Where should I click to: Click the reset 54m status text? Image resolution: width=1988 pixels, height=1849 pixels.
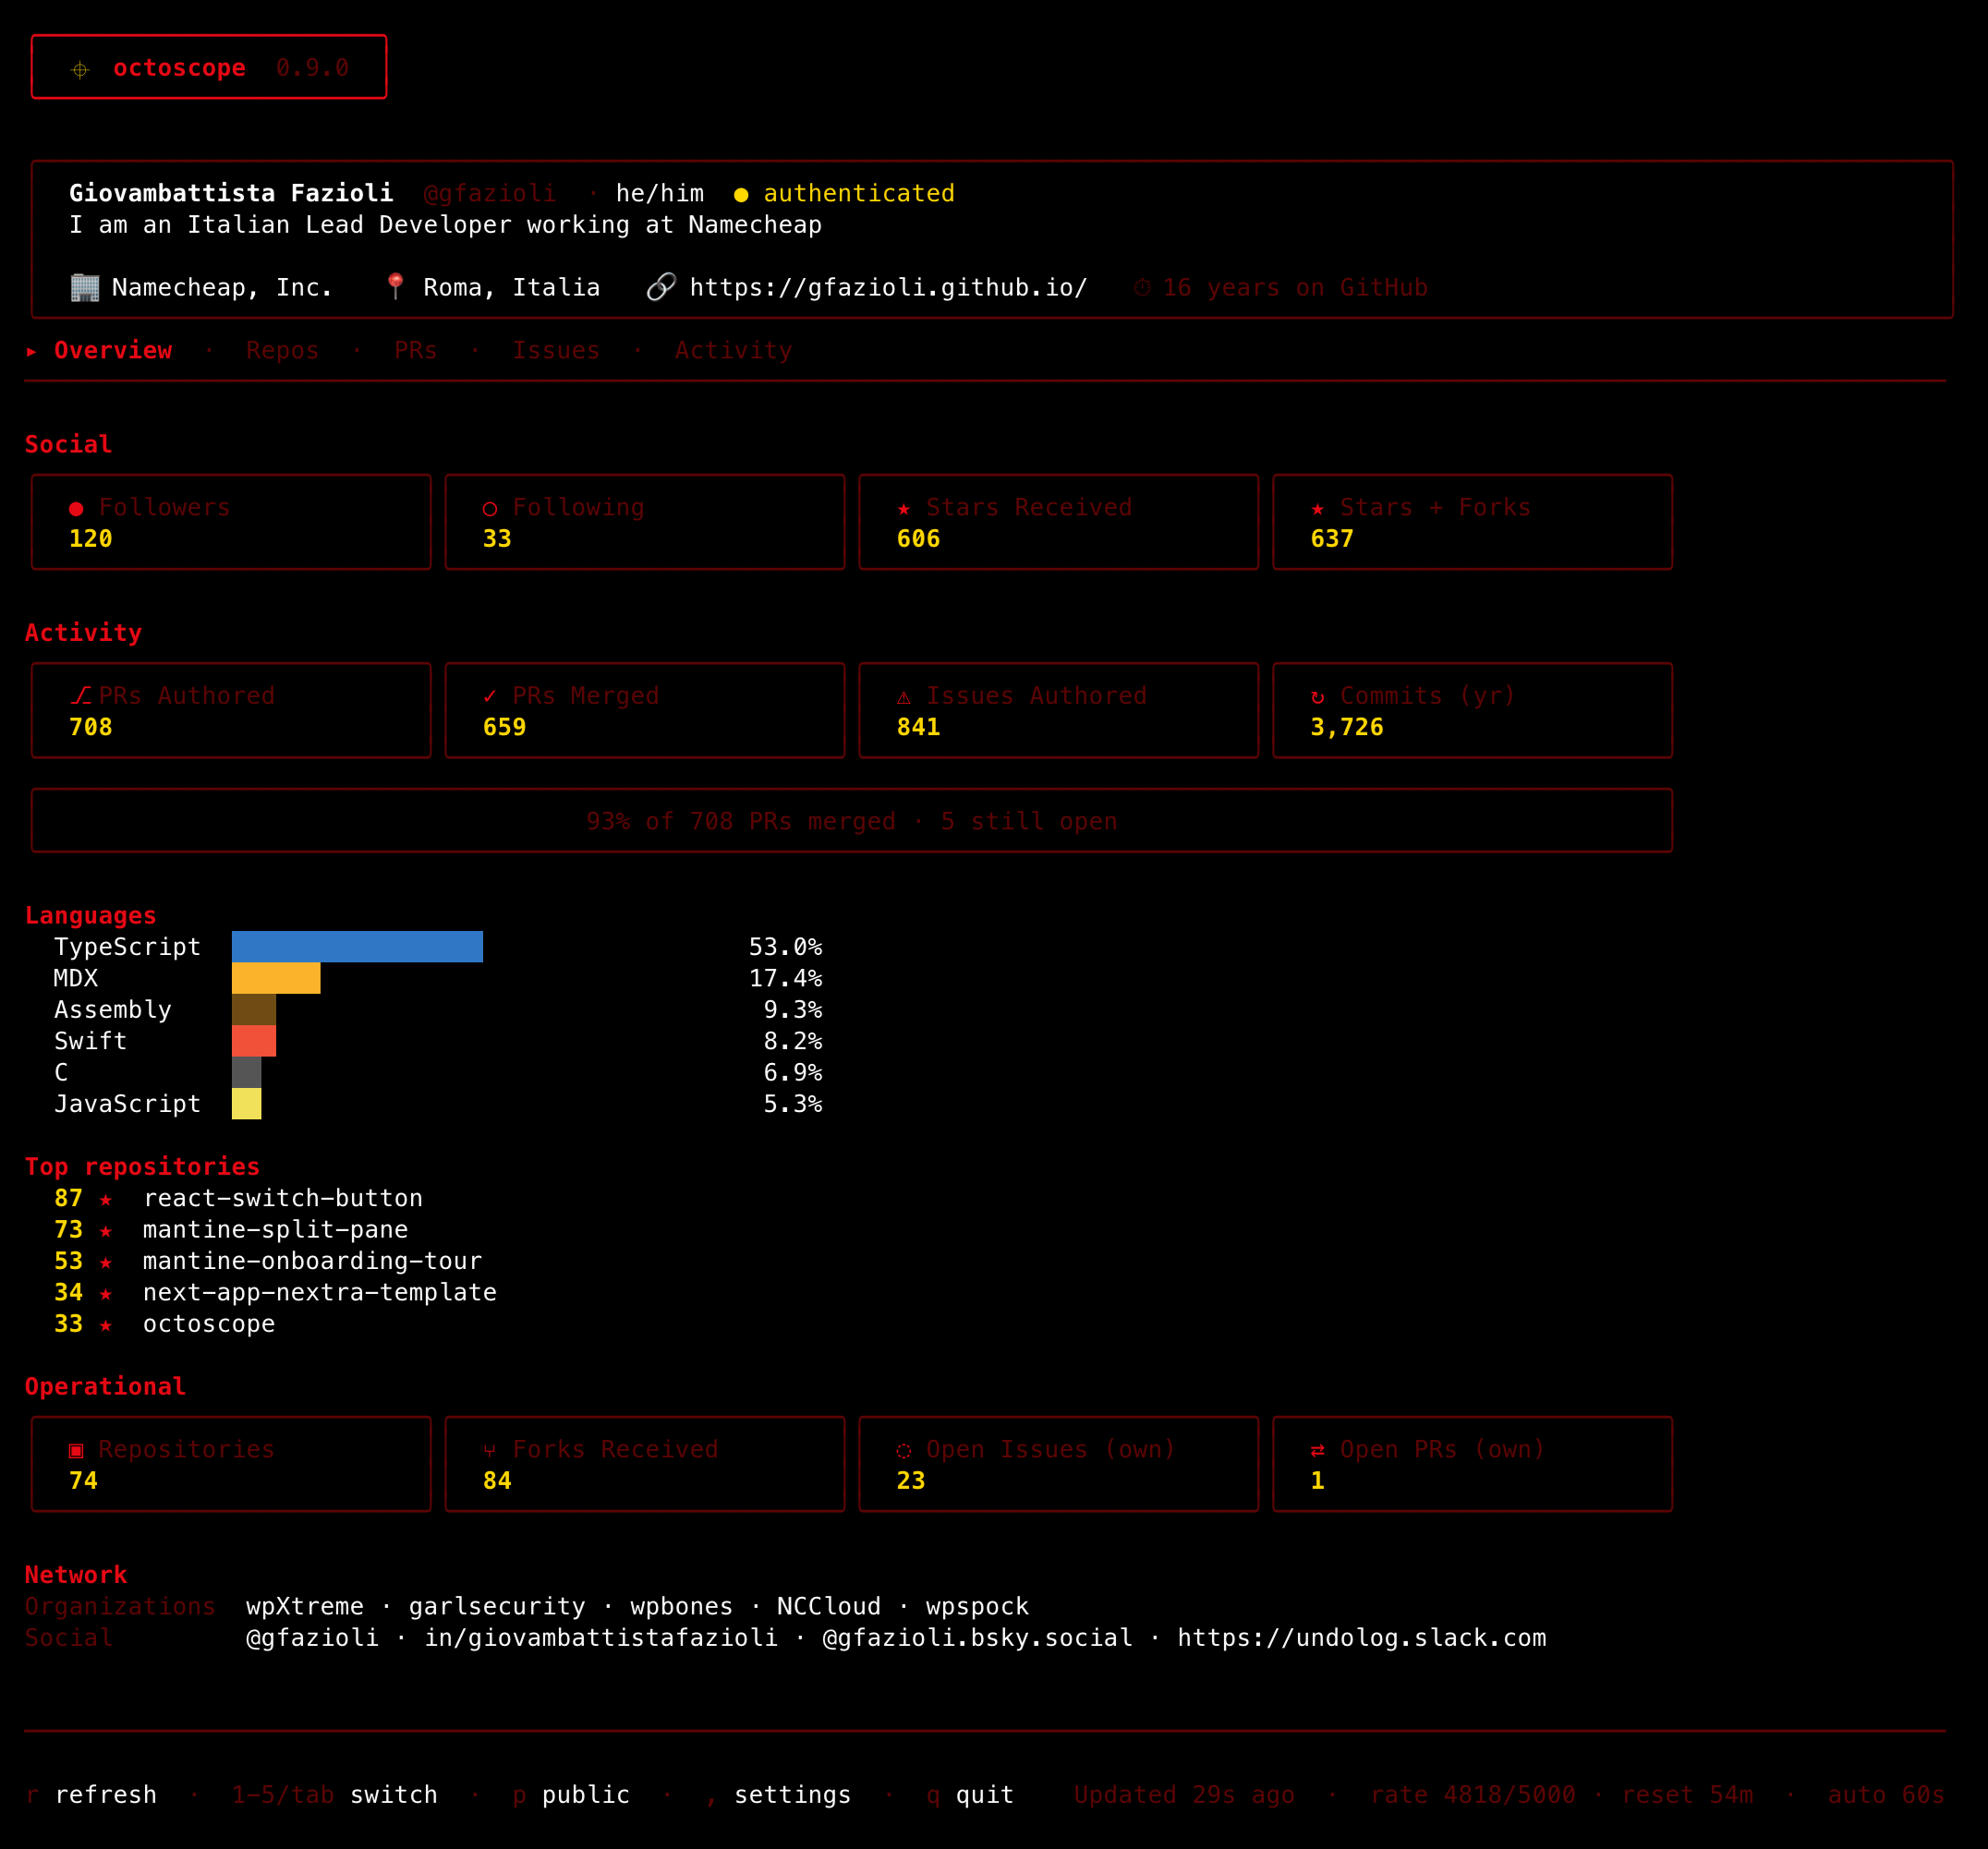click(x=1688, y=1794)
